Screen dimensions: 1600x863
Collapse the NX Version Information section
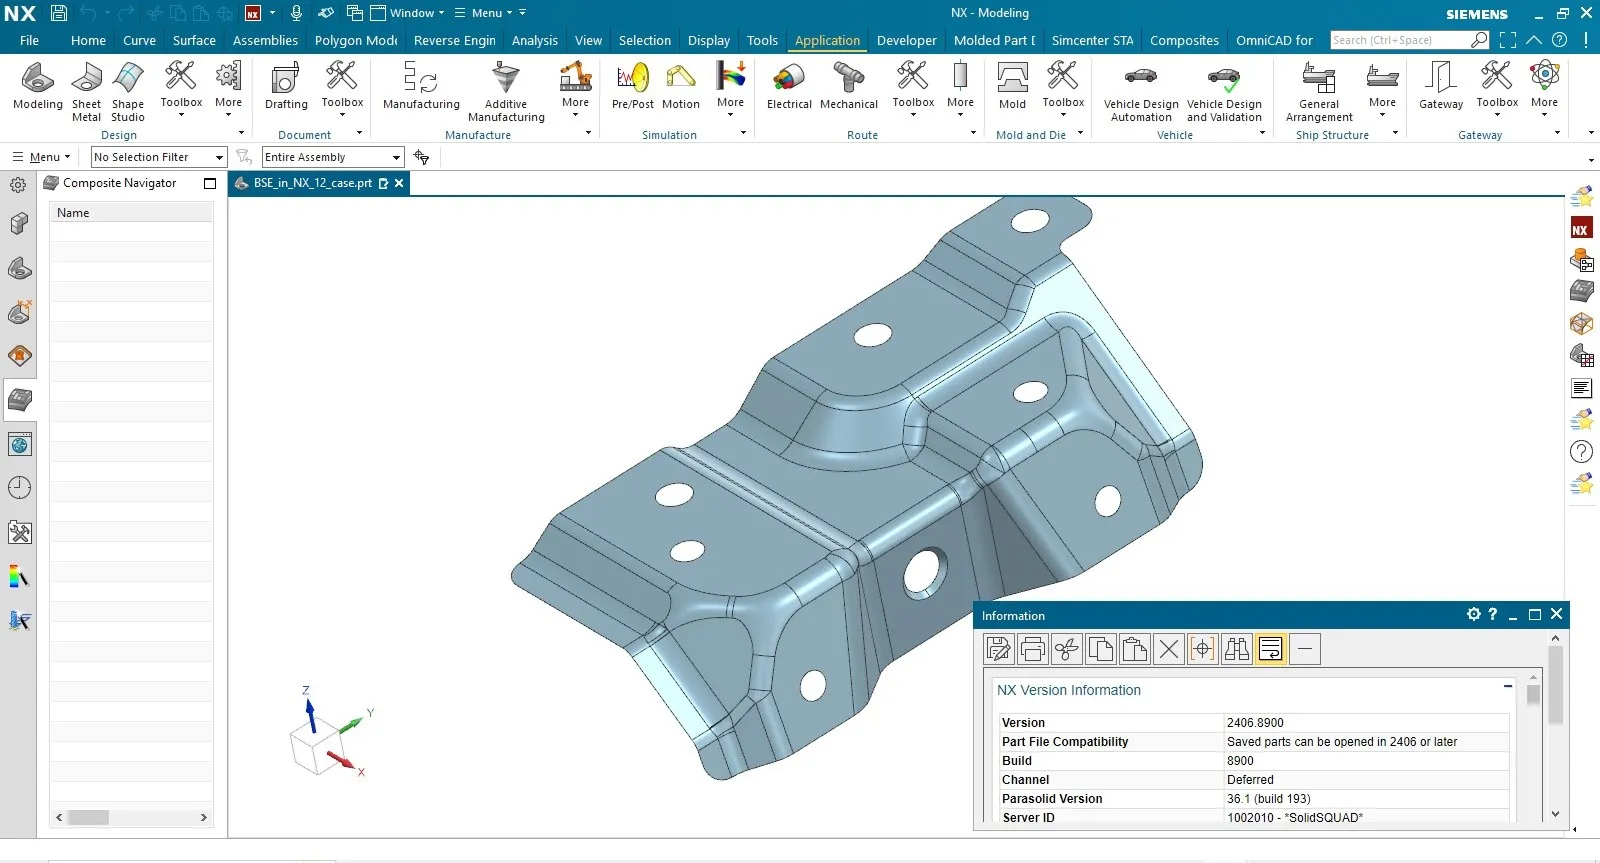point(1507,686)
